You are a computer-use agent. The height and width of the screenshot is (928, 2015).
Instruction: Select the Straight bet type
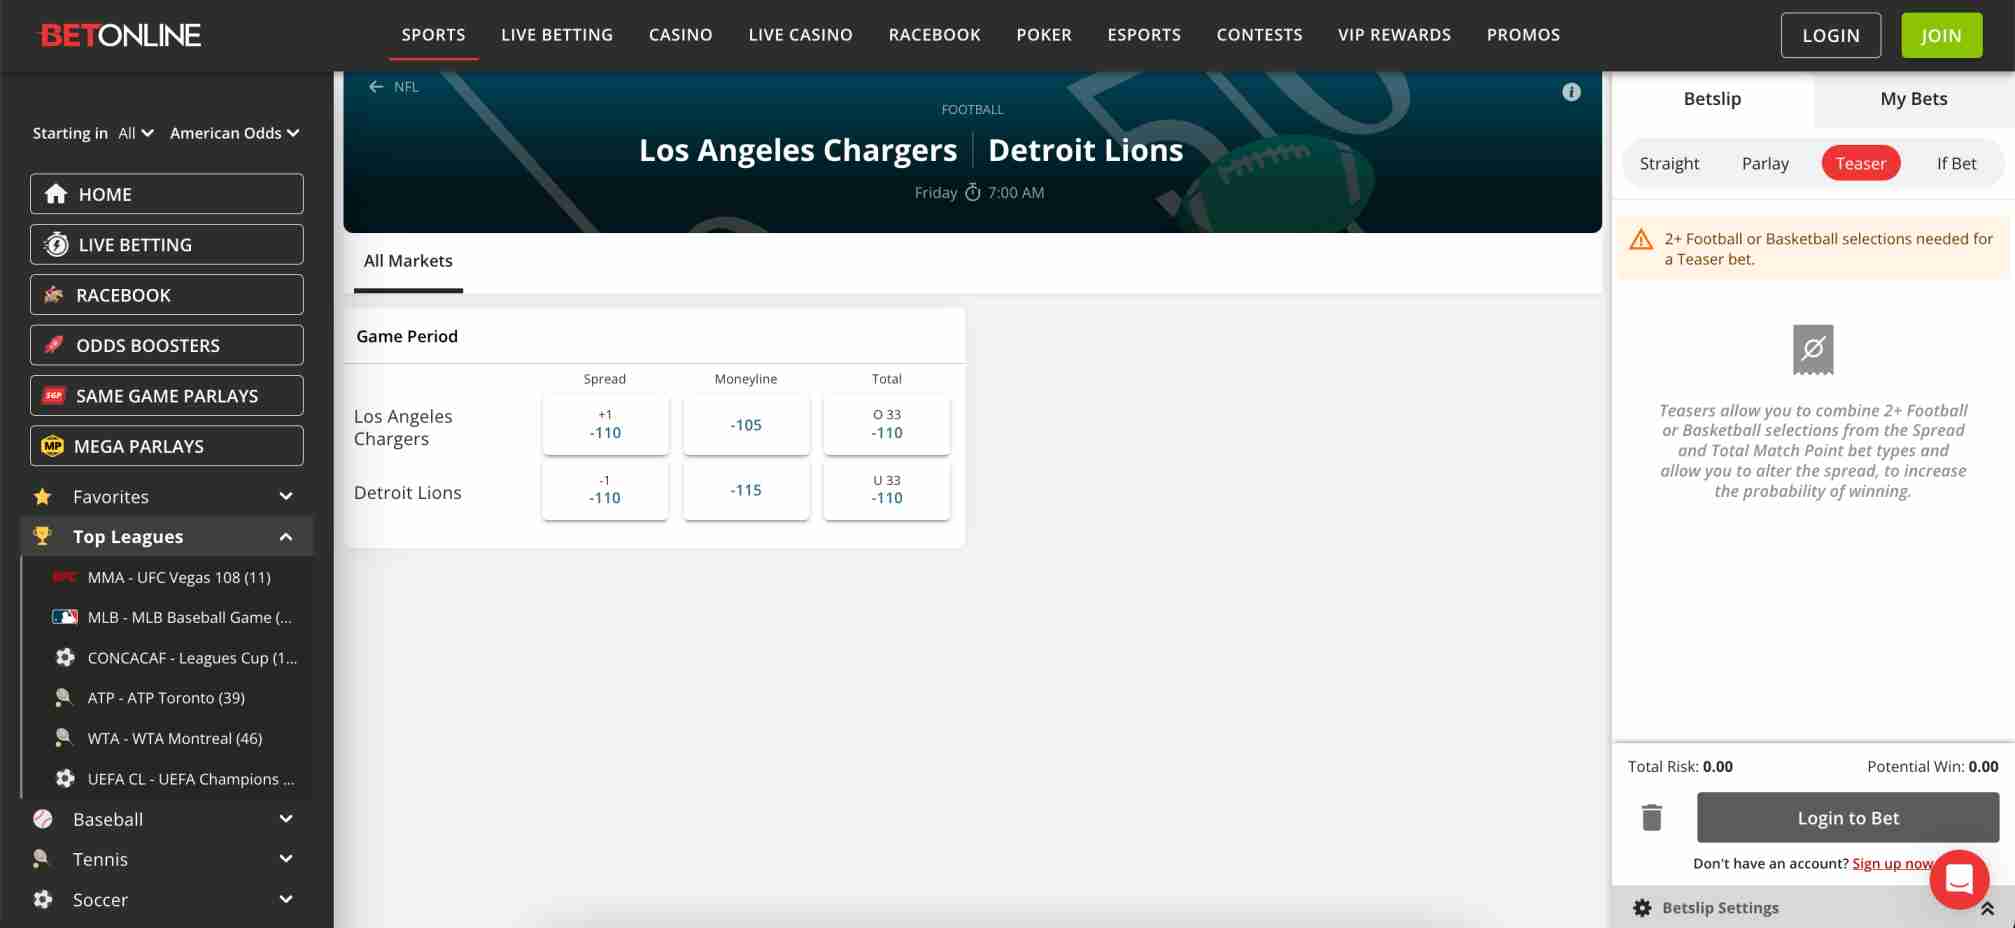(1668, 163)
